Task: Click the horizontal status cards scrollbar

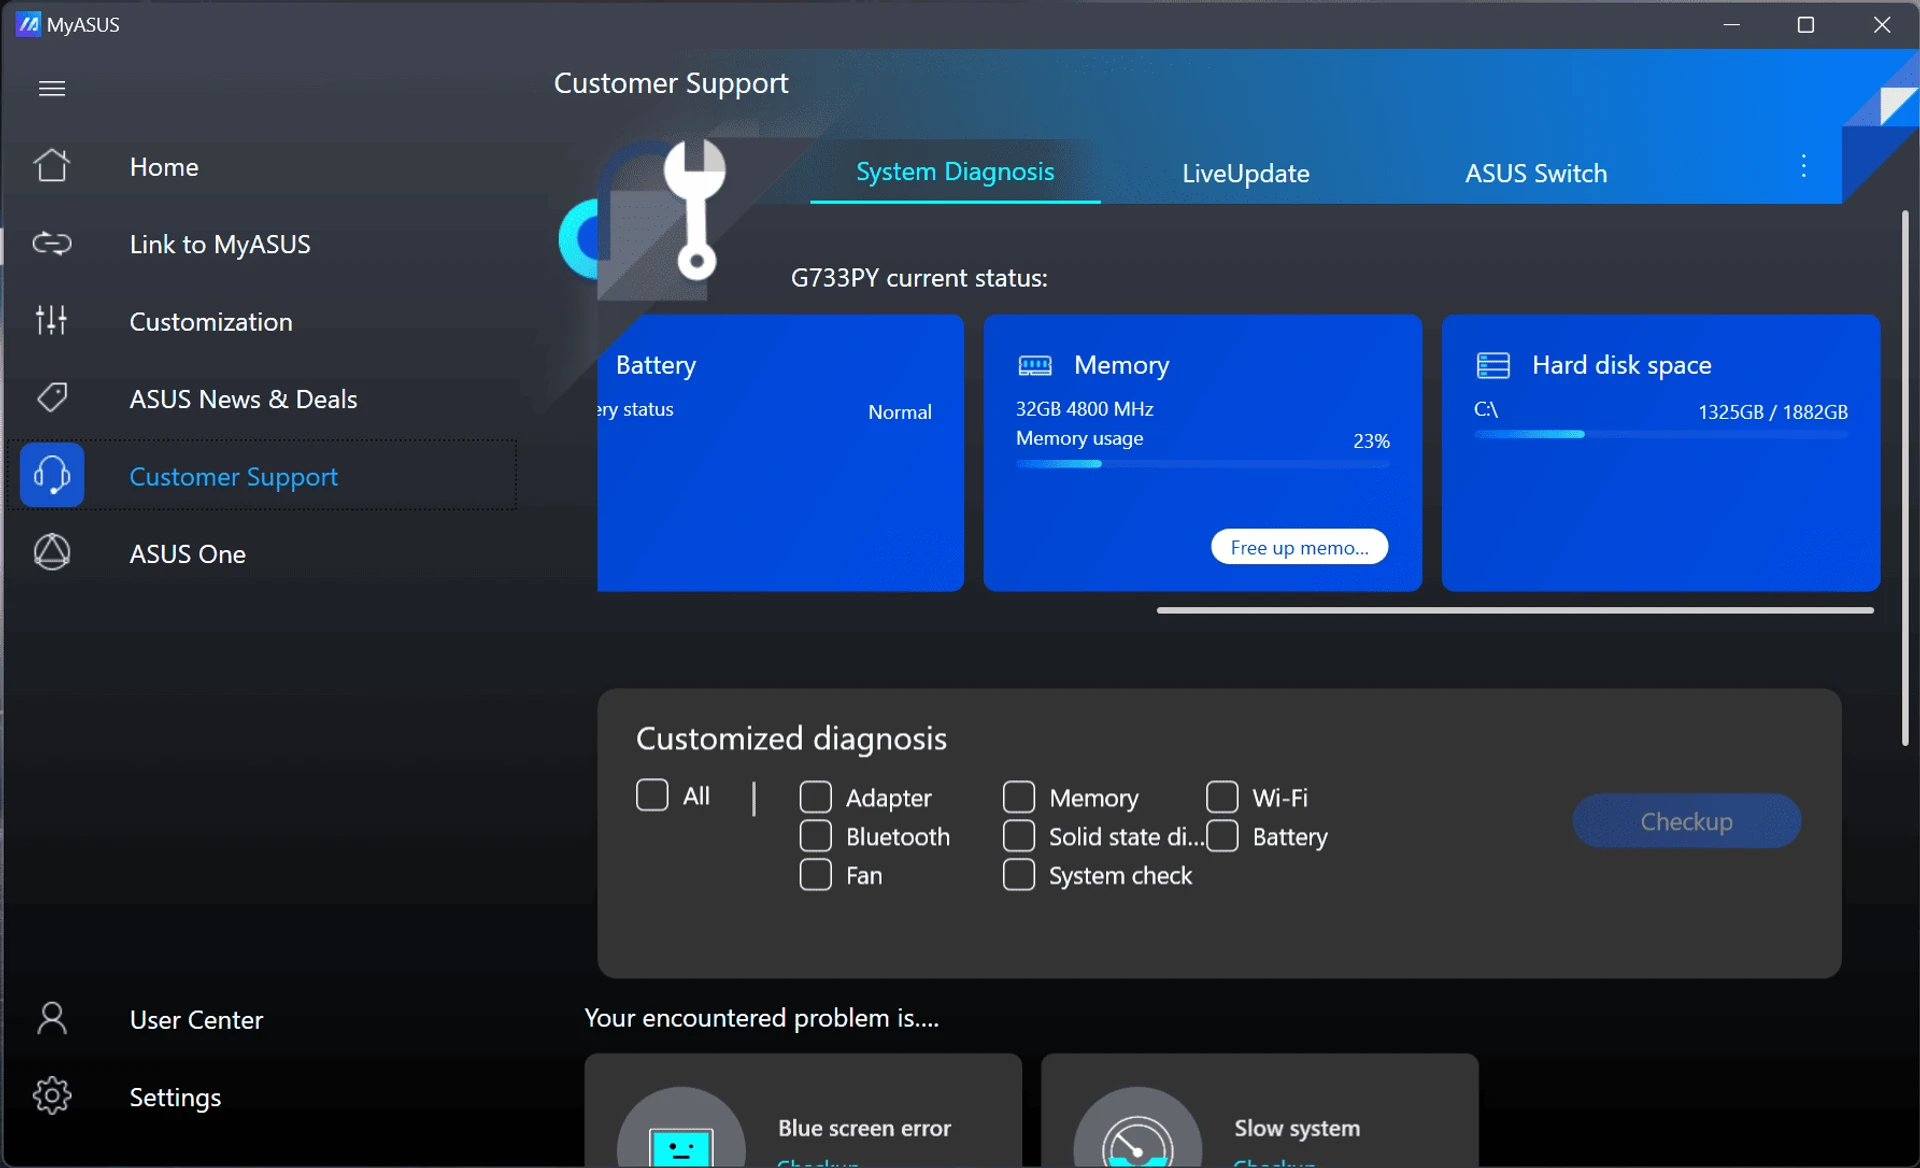Action: (x=1515, y=610)
